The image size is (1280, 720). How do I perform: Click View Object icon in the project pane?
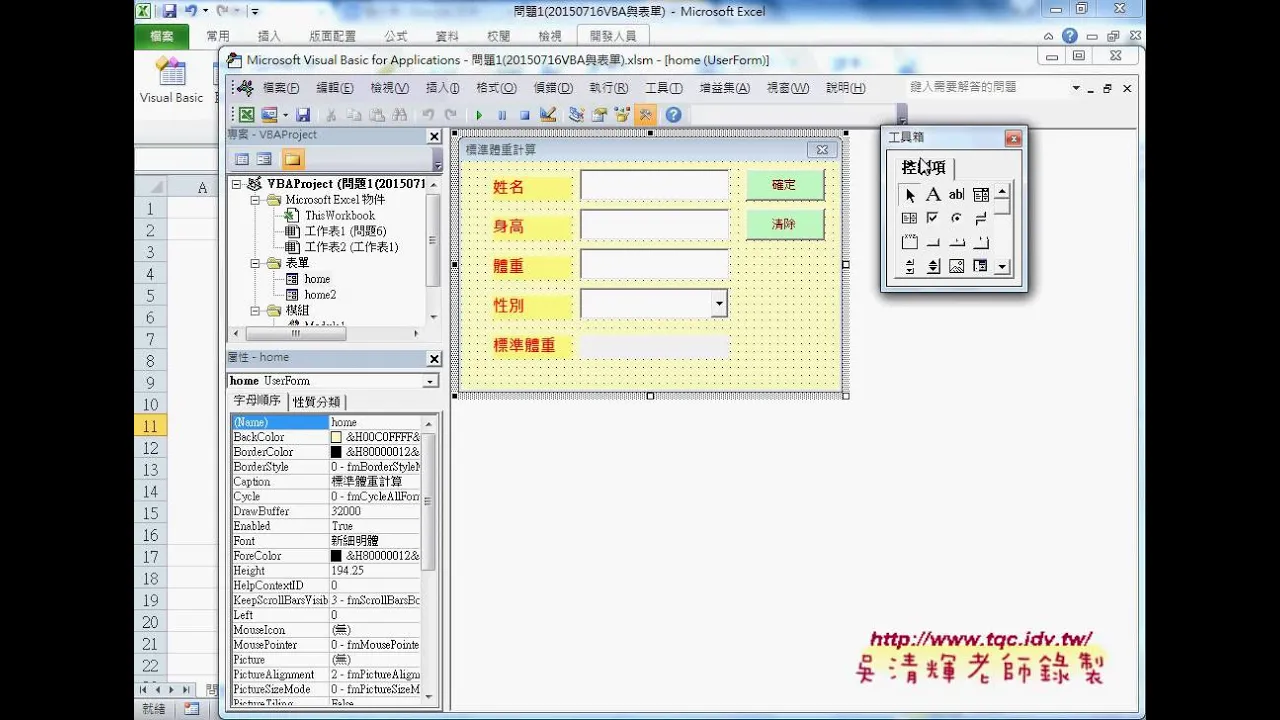264,159
